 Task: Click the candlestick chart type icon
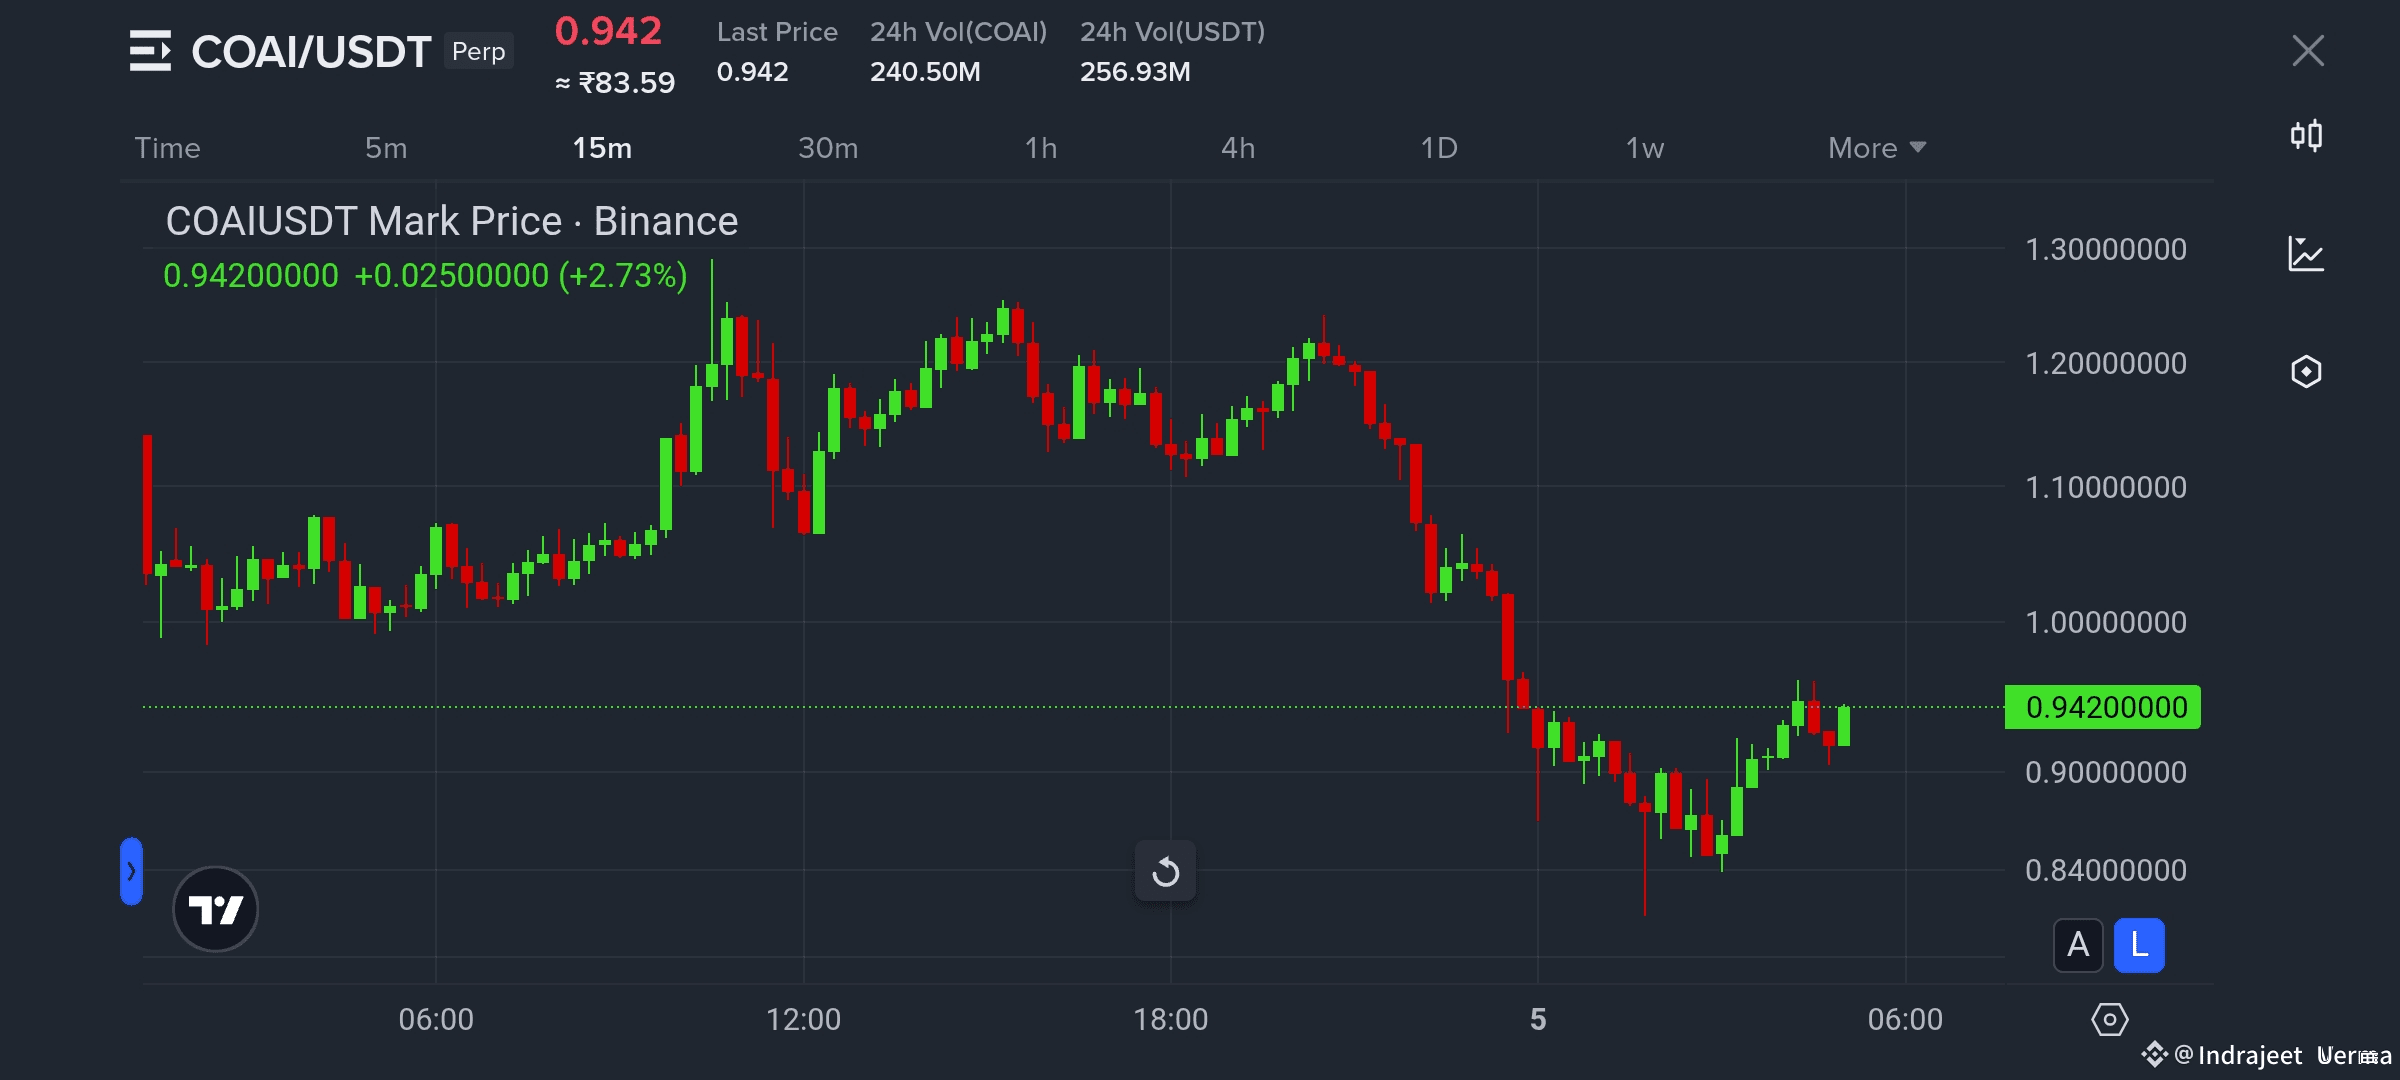2306,135
